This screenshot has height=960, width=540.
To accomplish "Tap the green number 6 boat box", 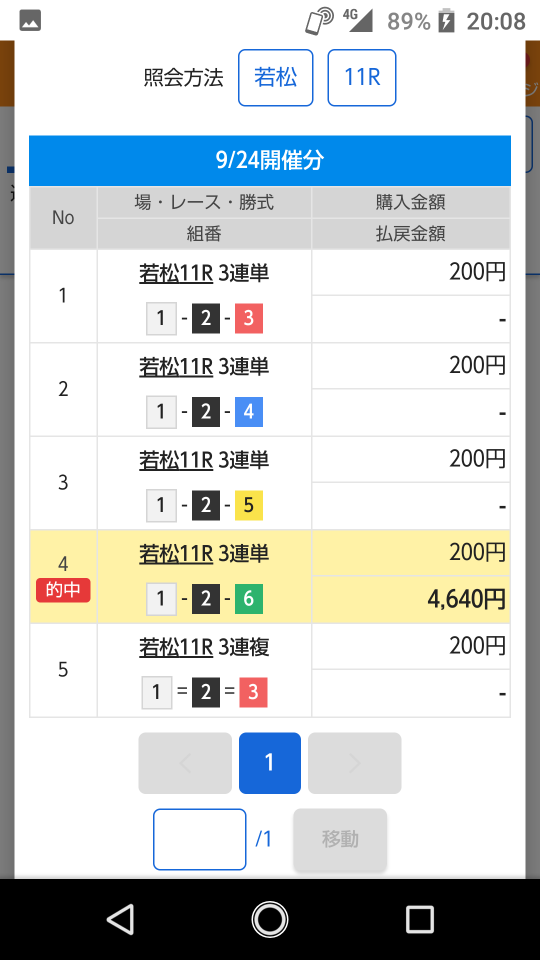I will [x=249, y=598].
